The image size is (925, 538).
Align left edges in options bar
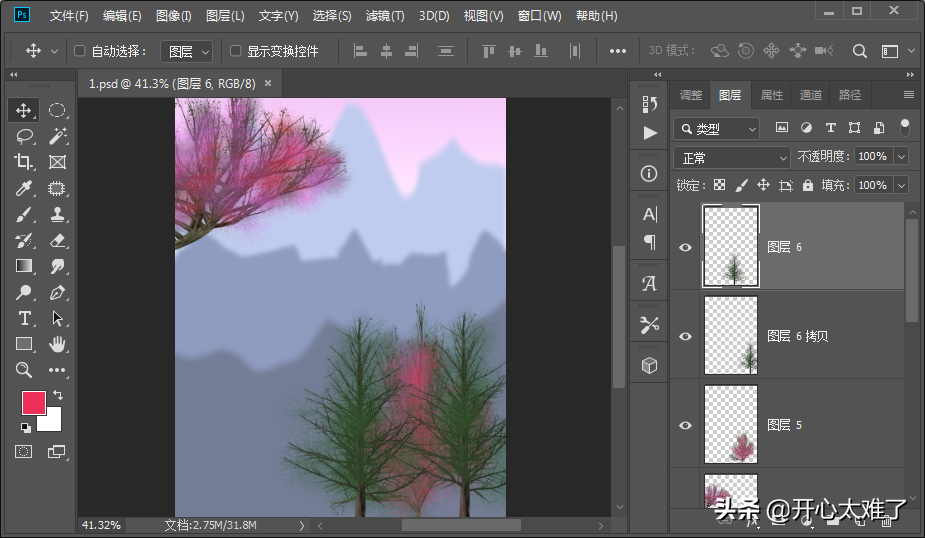[x=360, y=51]
